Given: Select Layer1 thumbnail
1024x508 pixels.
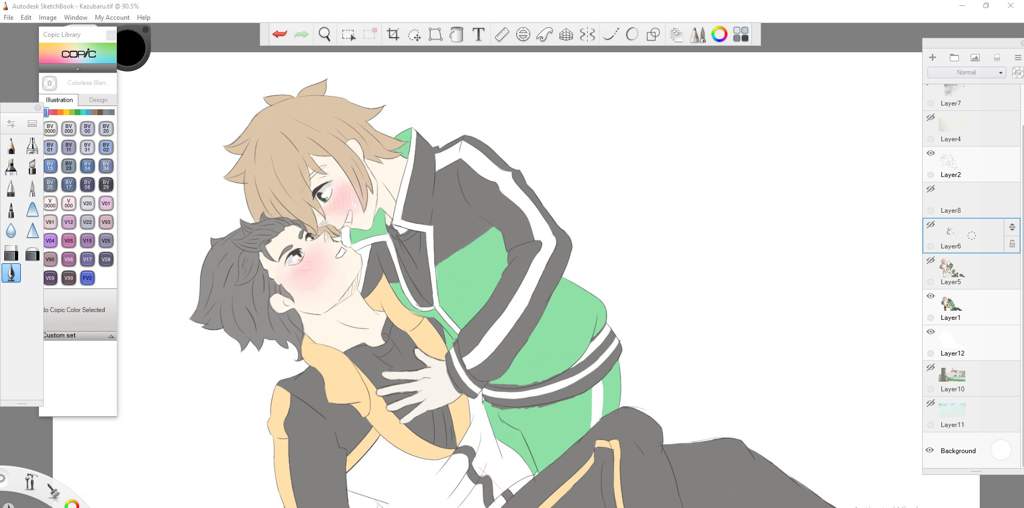Looking at the screenshot, I should 950,303.
